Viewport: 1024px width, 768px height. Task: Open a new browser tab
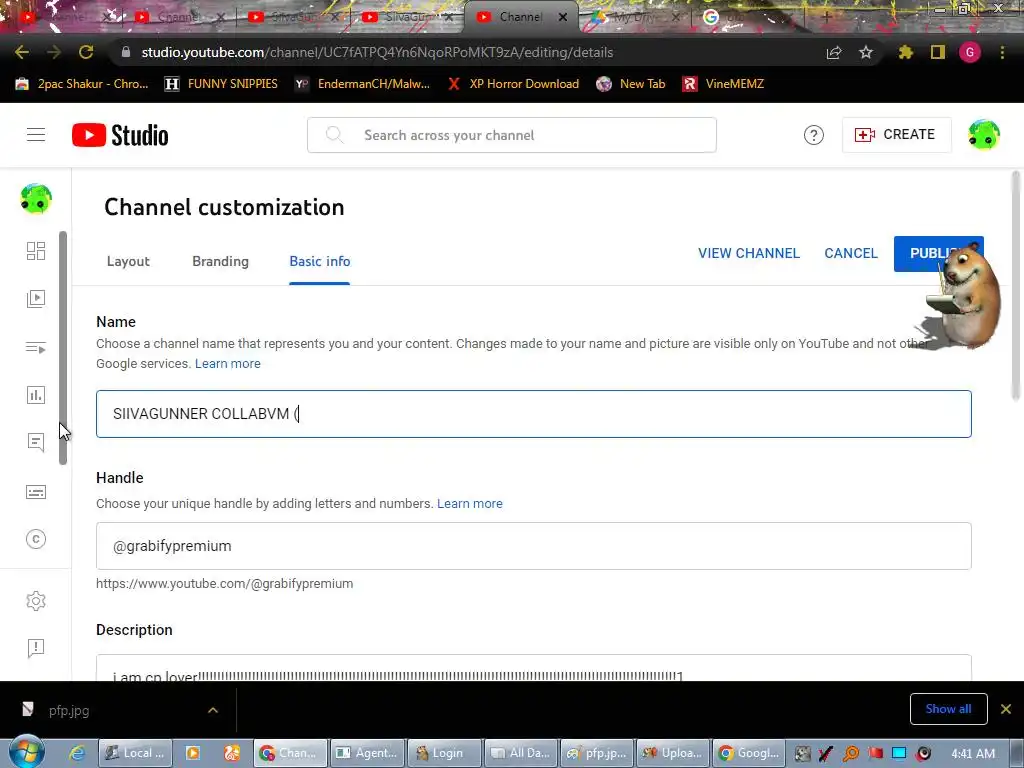click(x=825, y=17)
